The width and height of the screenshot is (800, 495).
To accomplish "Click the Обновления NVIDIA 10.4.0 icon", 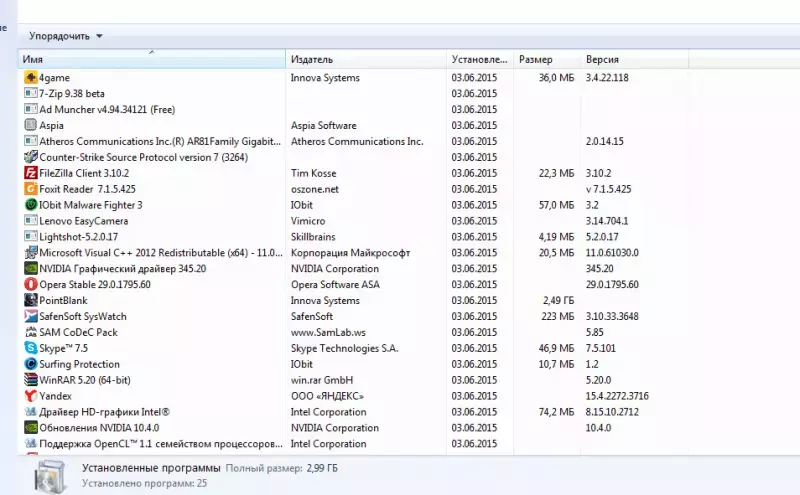I will pos(31,428).
